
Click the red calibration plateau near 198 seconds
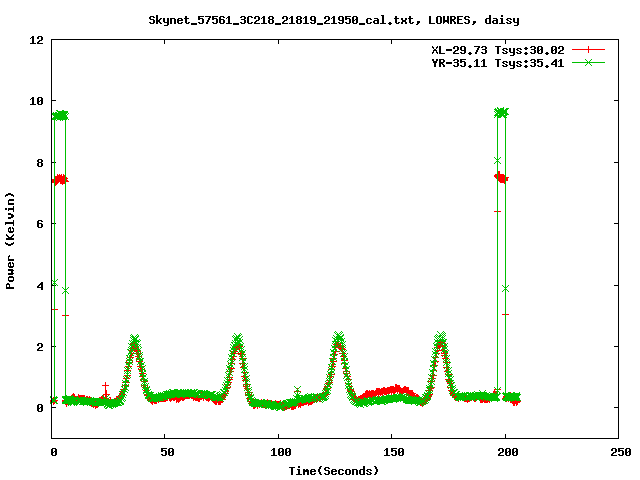[501, 178]
